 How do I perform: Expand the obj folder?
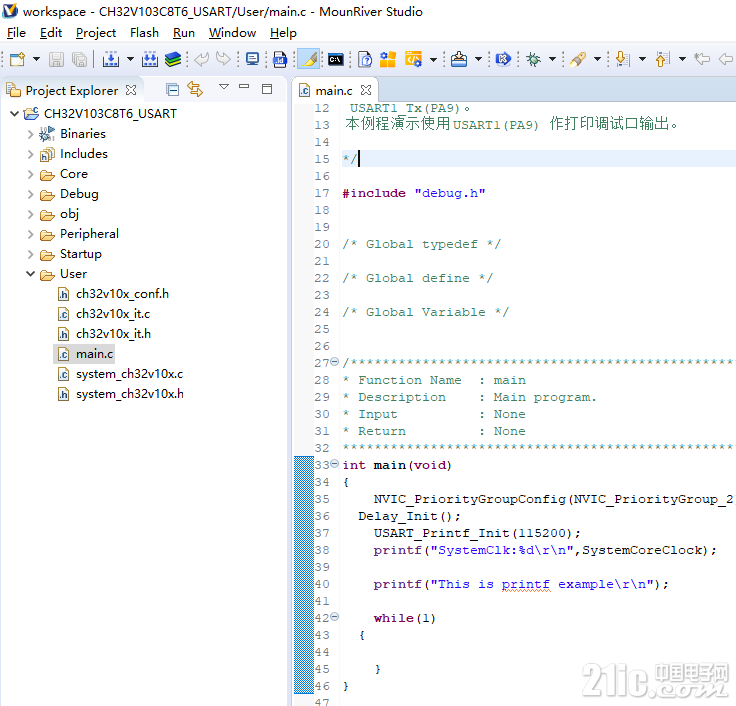31,215
